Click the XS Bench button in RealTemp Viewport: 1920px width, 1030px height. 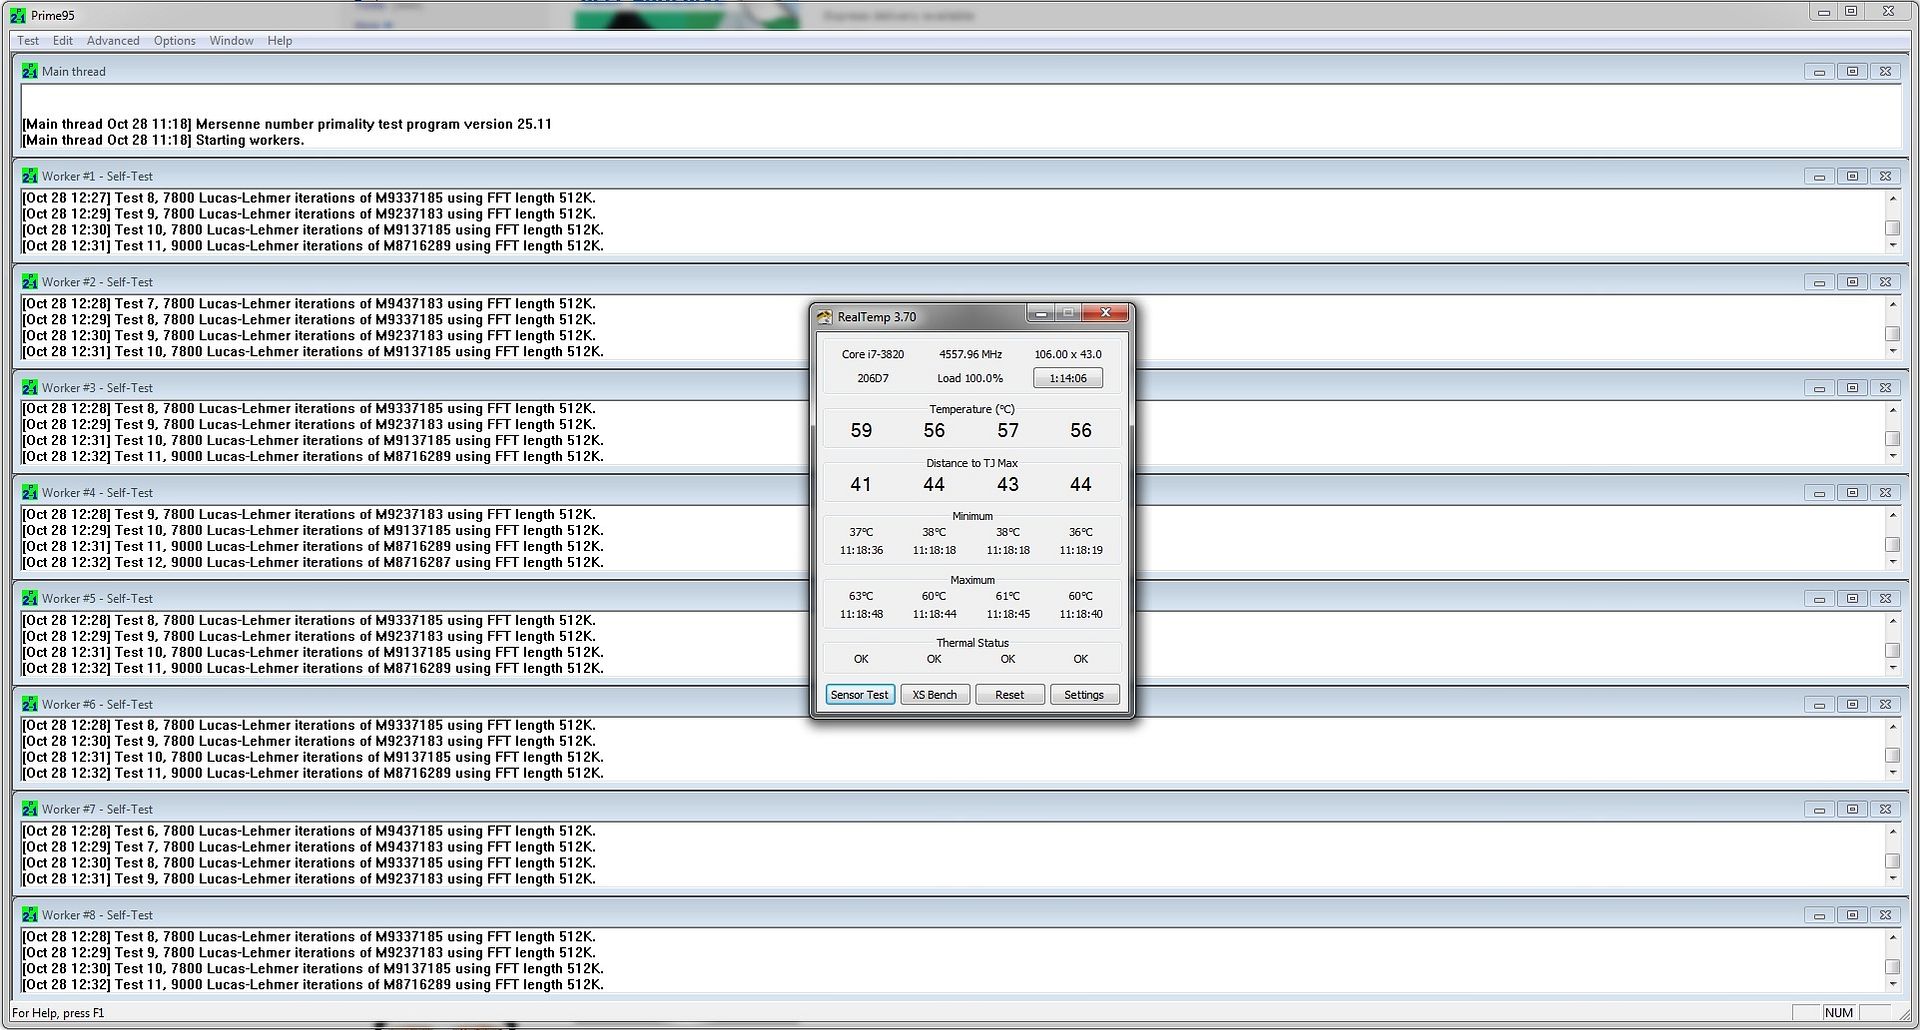[935, 695]
